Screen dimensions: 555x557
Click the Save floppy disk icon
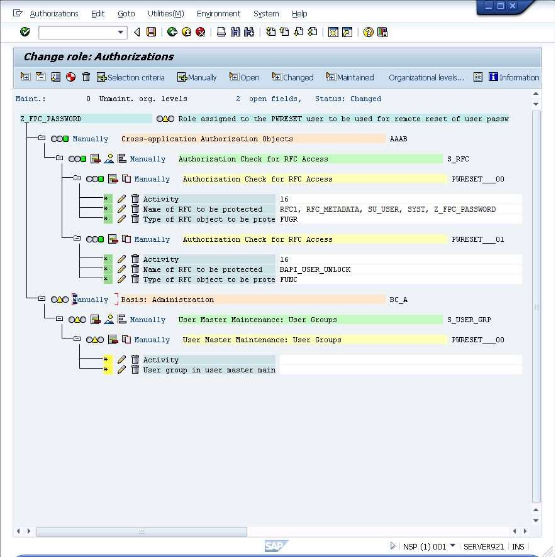[x=151, y=32]
